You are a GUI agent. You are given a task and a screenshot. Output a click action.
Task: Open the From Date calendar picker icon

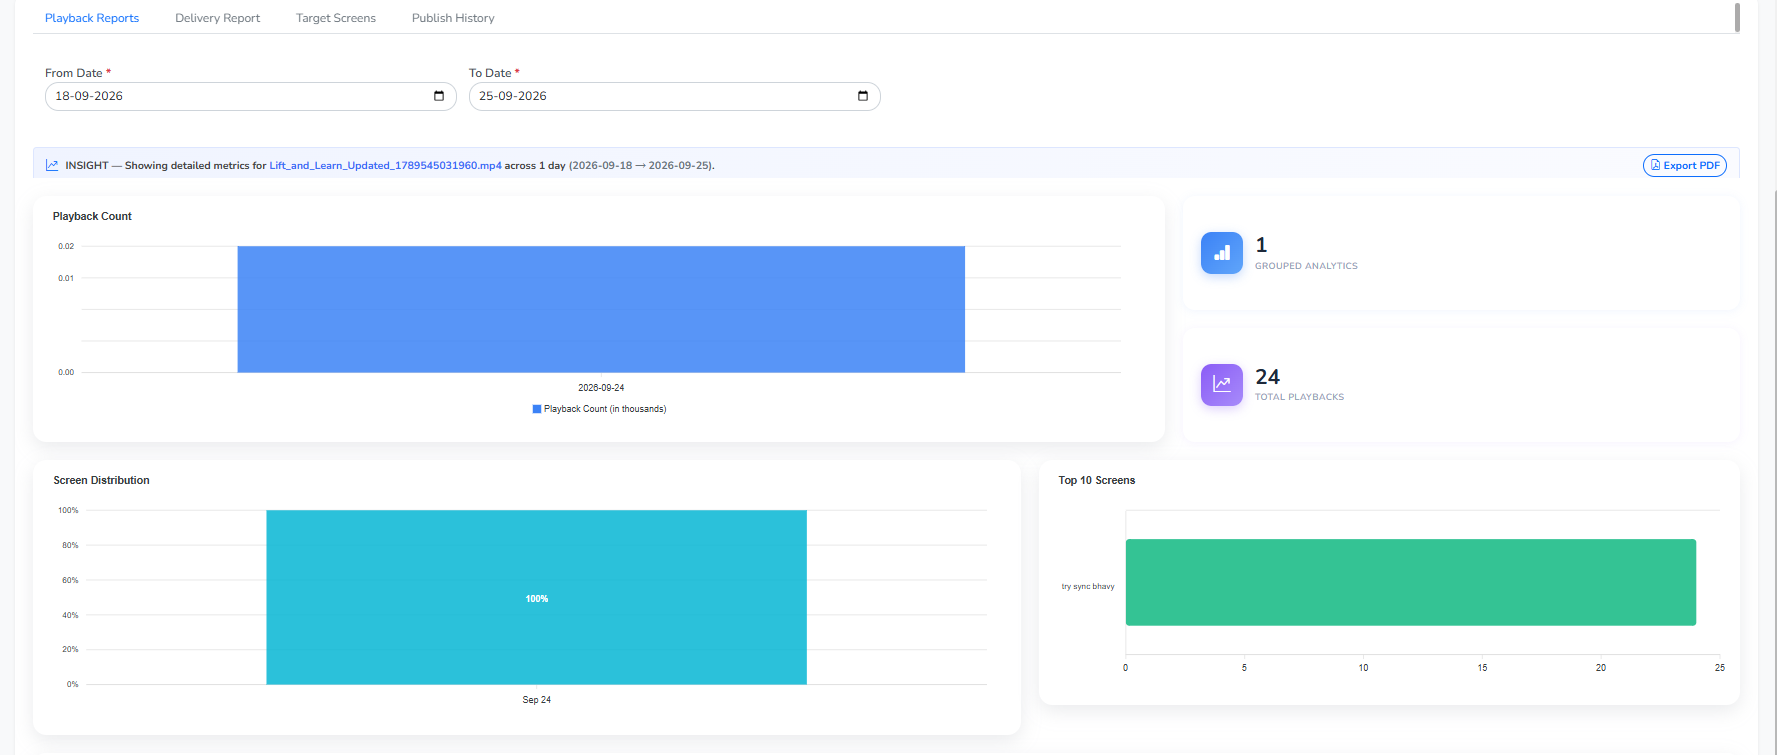tap(439, 96)
